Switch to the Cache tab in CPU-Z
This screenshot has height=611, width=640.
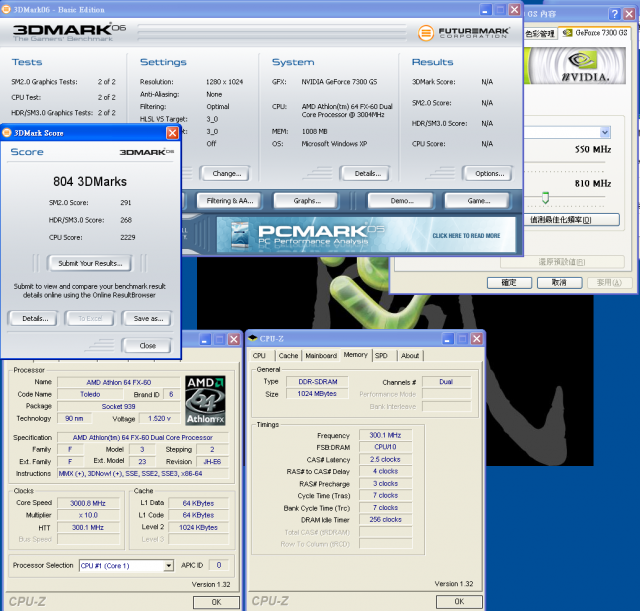pyautogui.click(x=288, y=355)
